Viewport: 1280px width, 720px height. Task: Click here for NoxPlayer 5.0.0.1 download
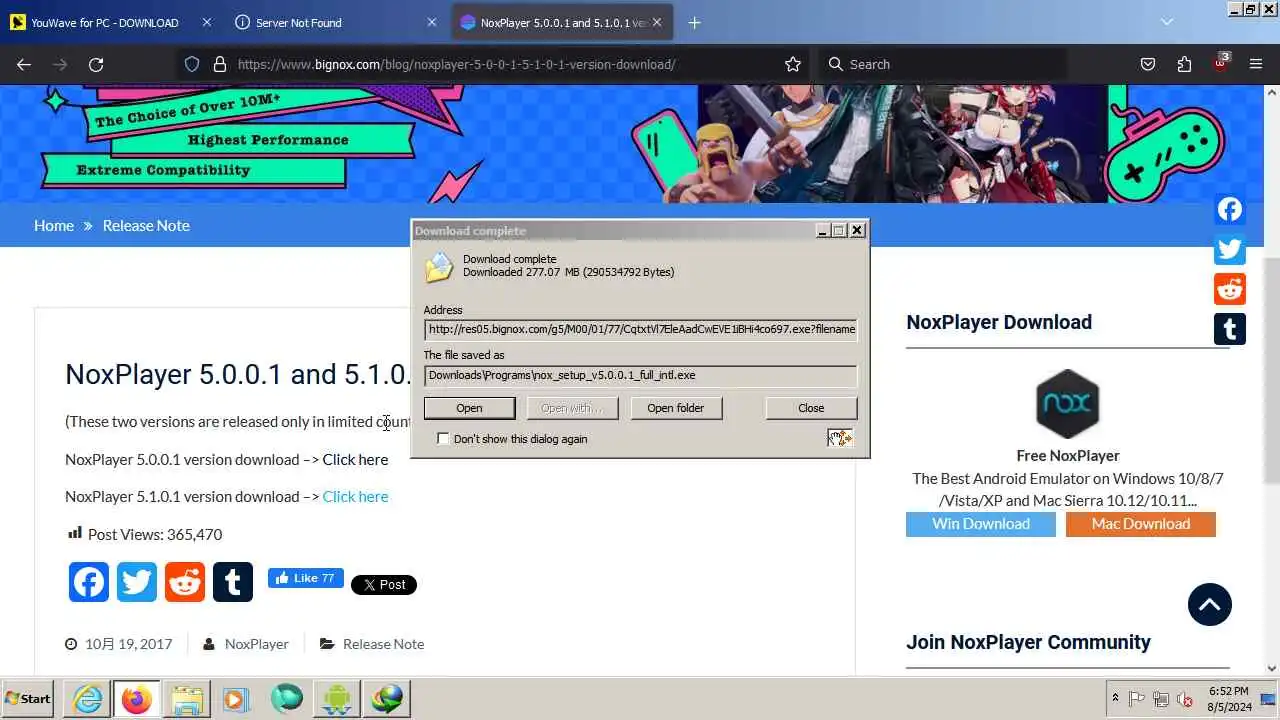coord(355,459)
